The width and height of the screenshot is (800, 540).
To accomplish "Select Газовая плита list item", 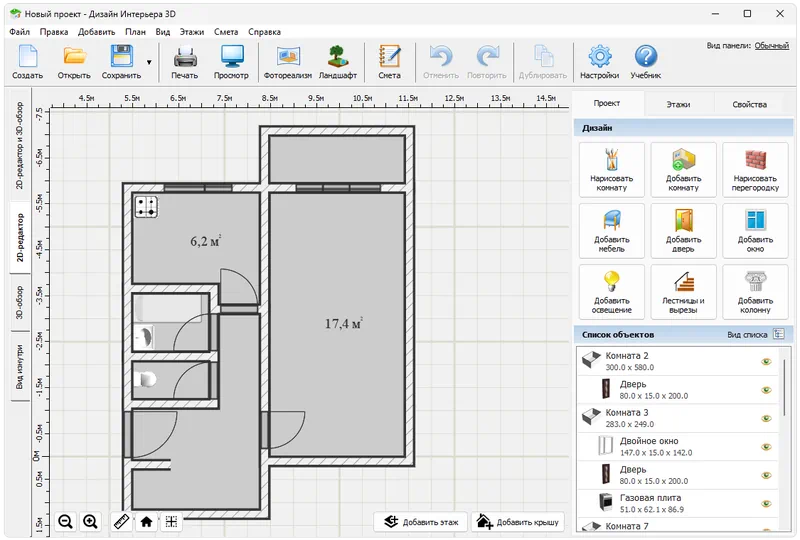I will [x=678, y=504].
